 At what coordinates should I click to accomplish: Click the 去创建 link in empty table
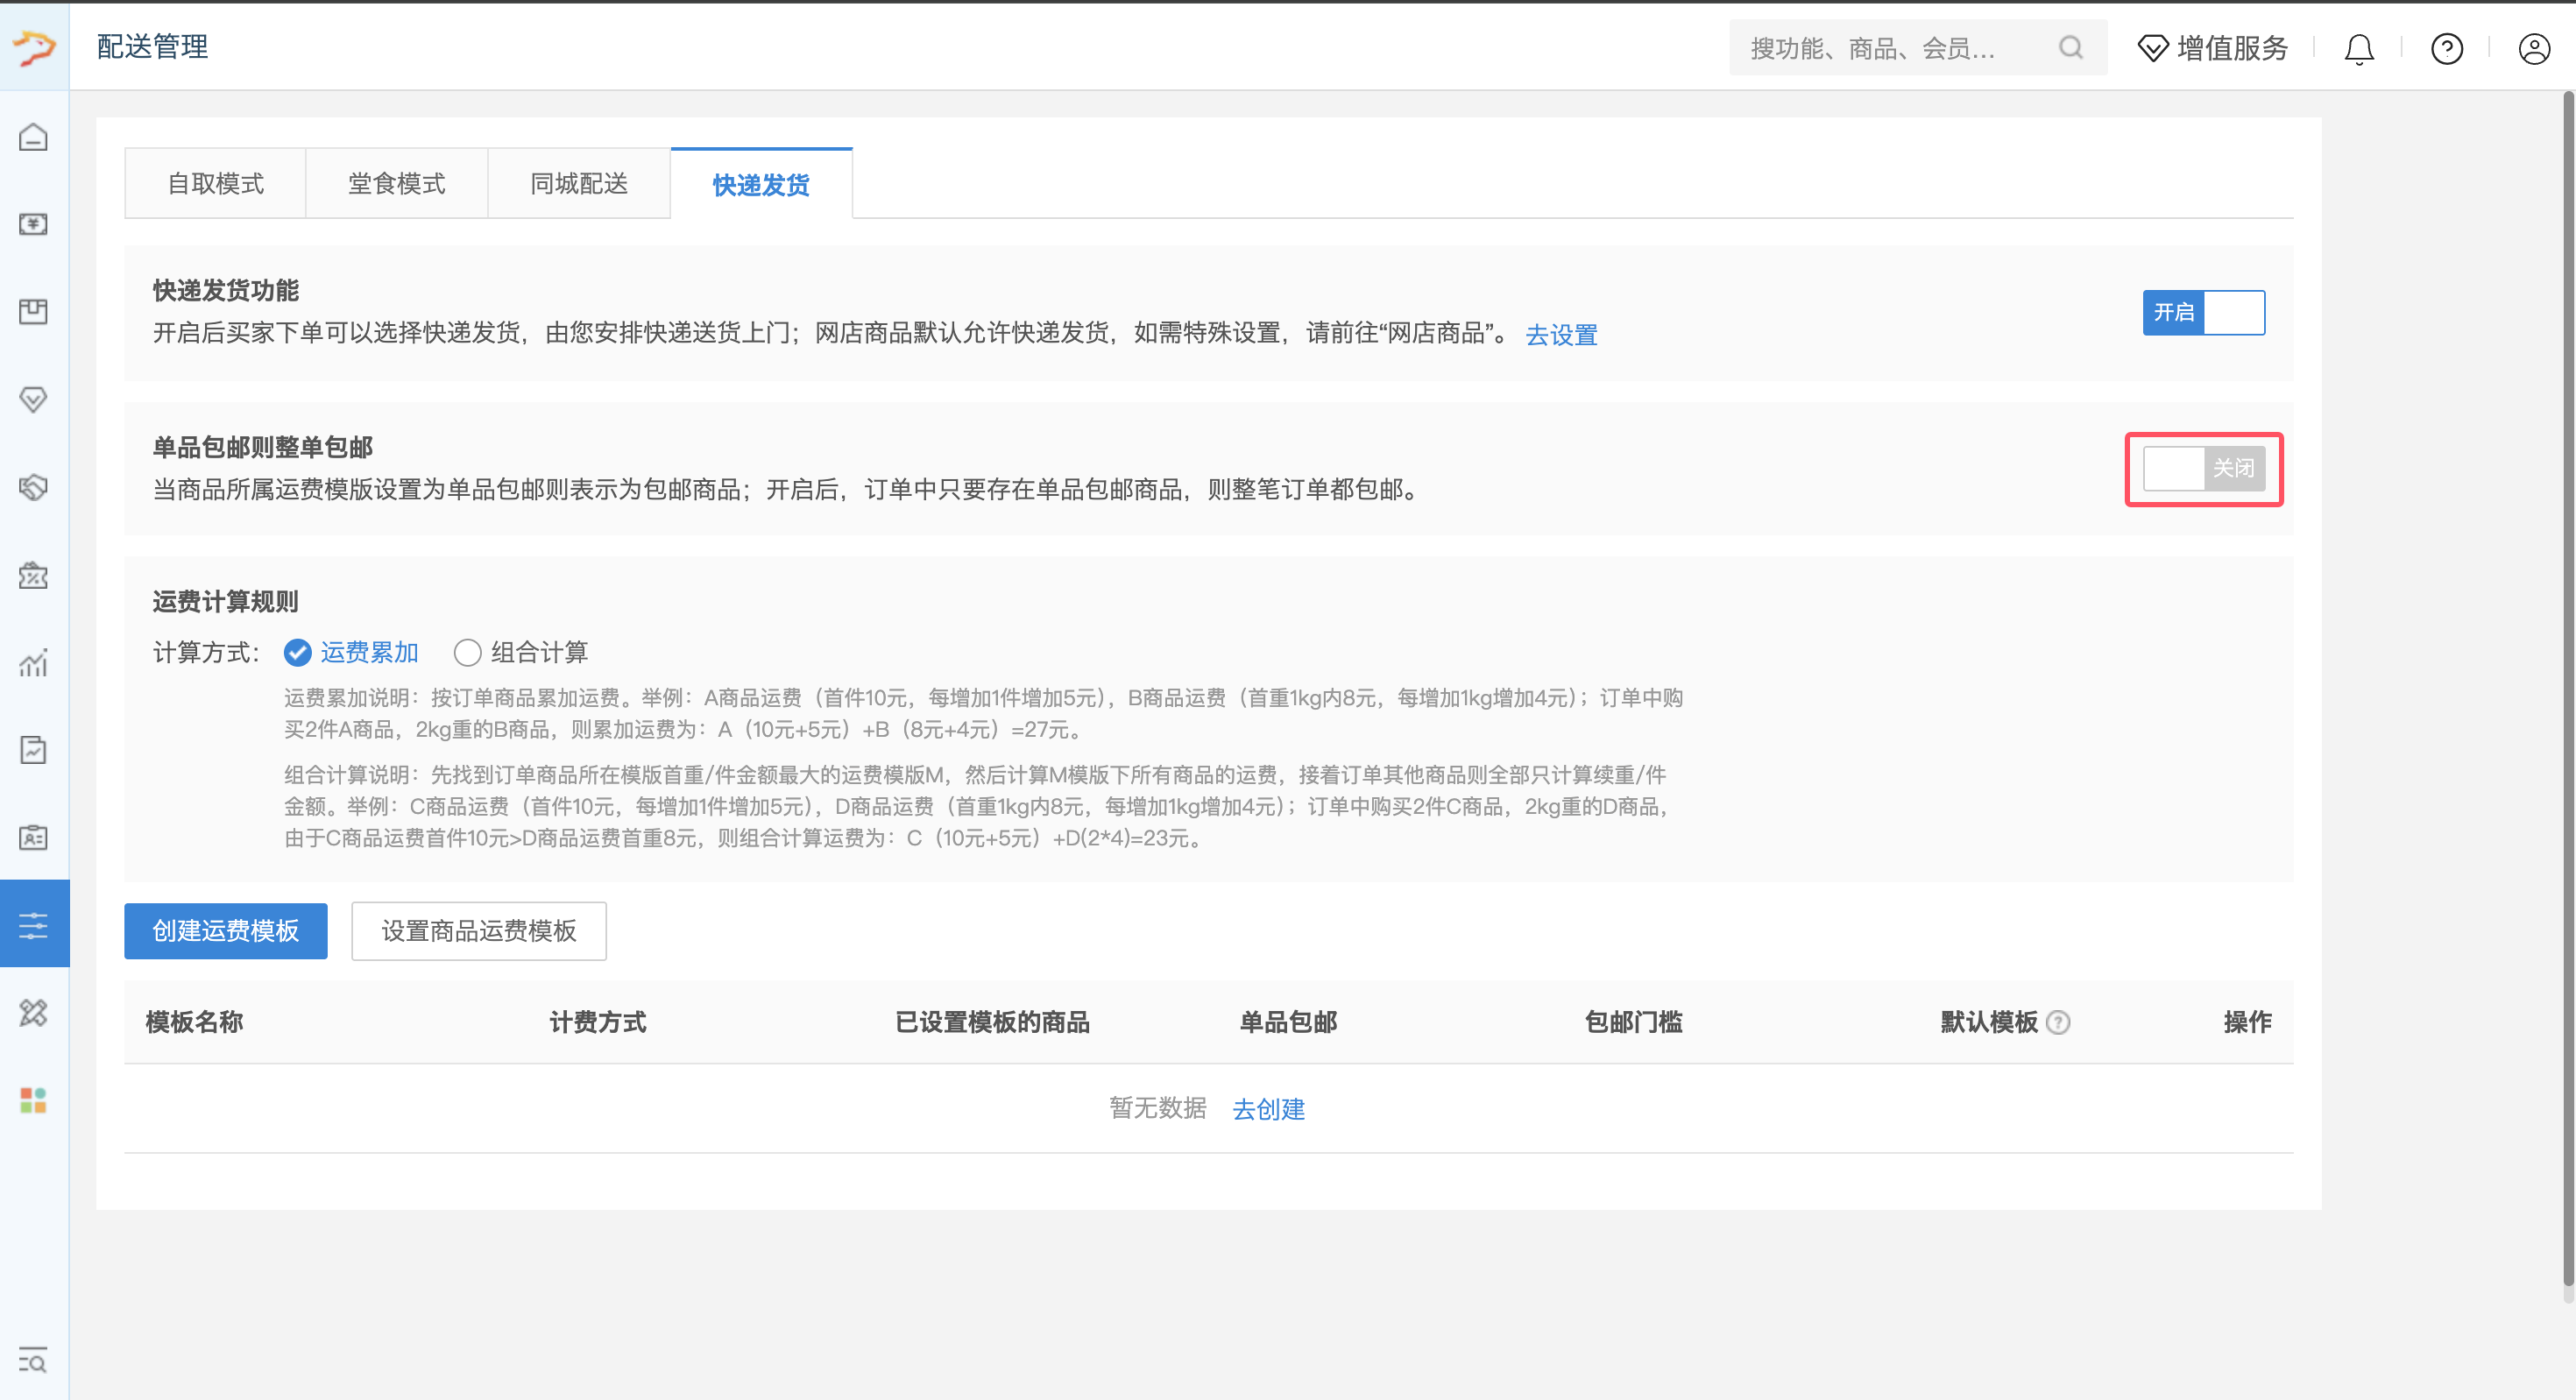pos(1268,1109)
